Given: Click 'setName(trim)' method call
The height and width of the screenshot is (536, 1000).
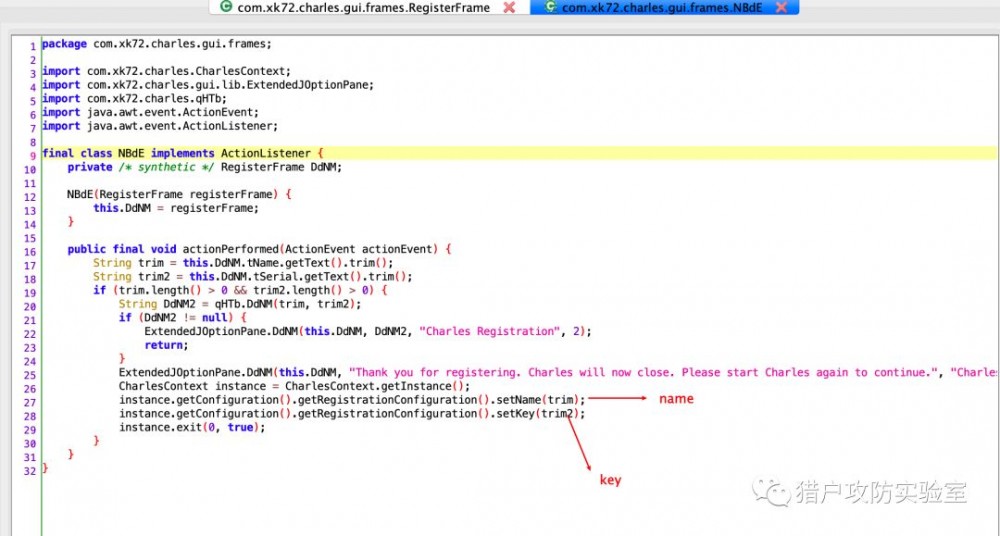Looking at the screenshot, I should [538, 400].
